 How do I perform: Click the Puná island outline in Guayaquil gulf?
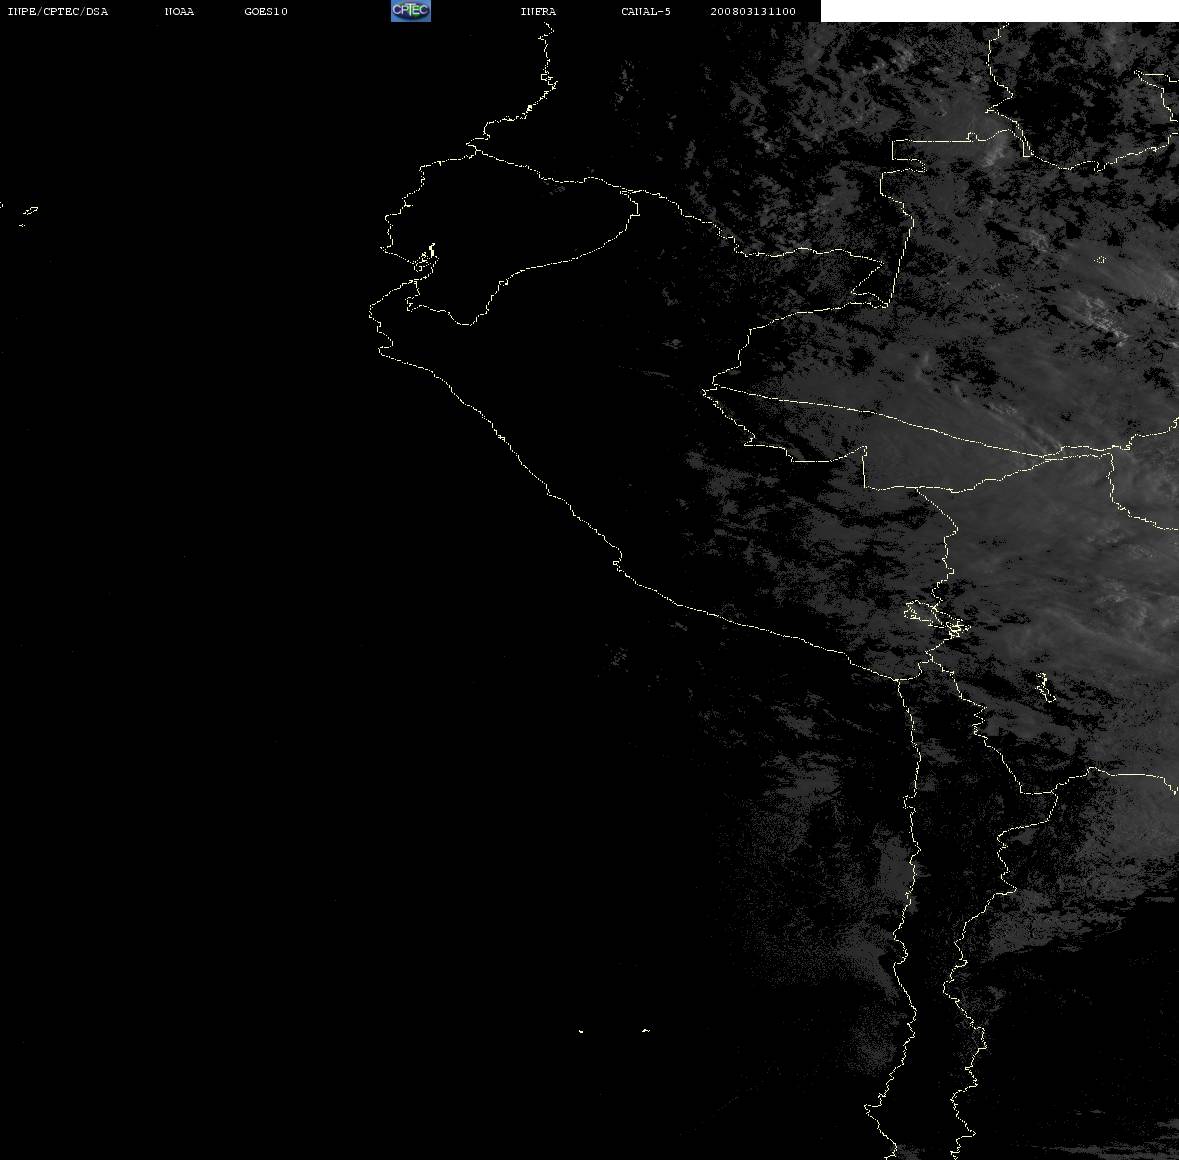426,258
